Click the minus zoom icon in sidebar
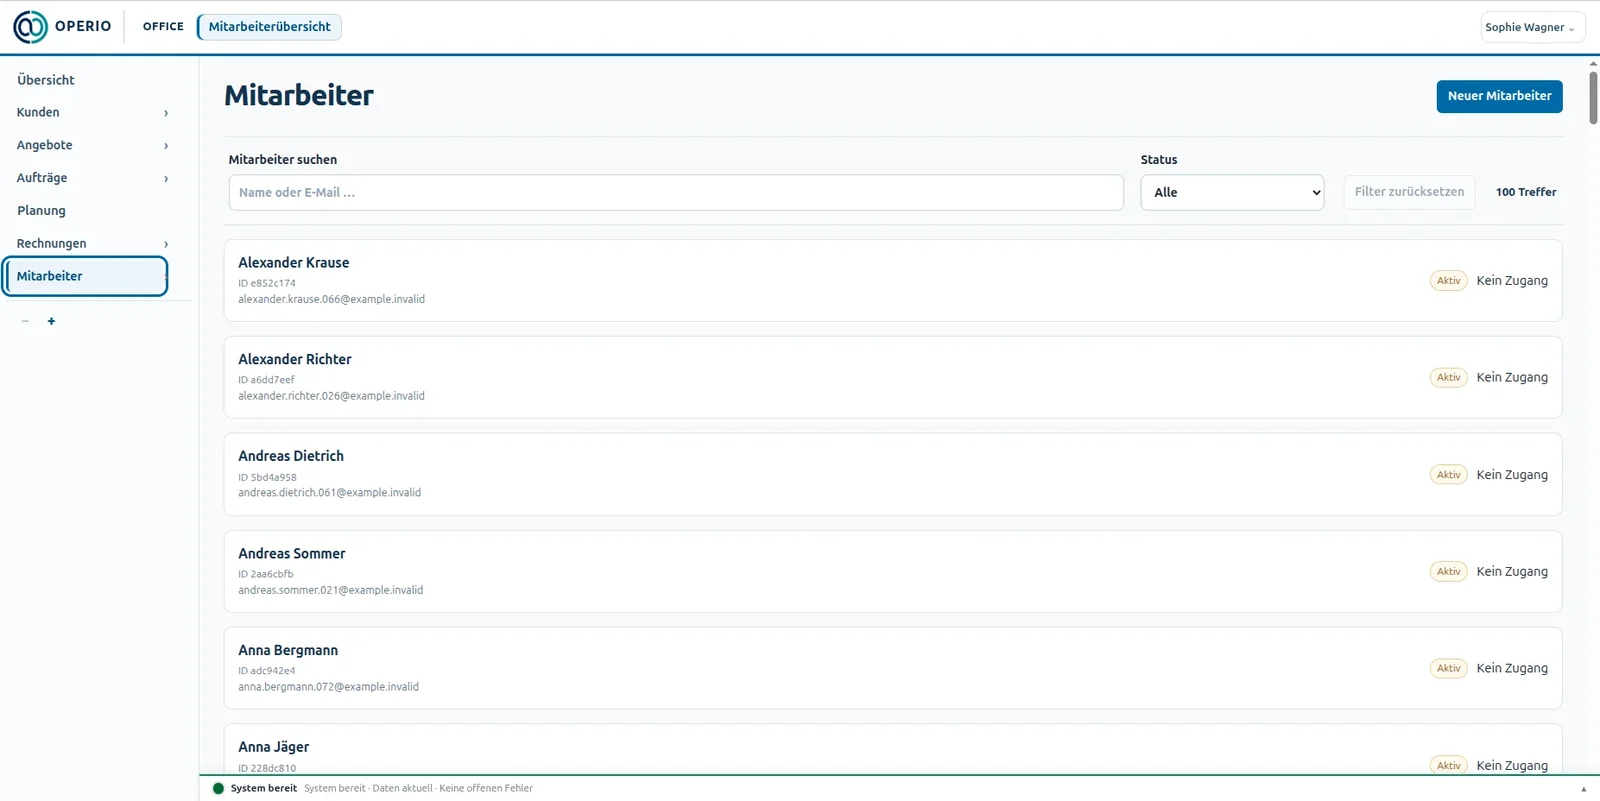Viewport: 1600px width, 801px height. pyautogui.click(x=25, y=321)
